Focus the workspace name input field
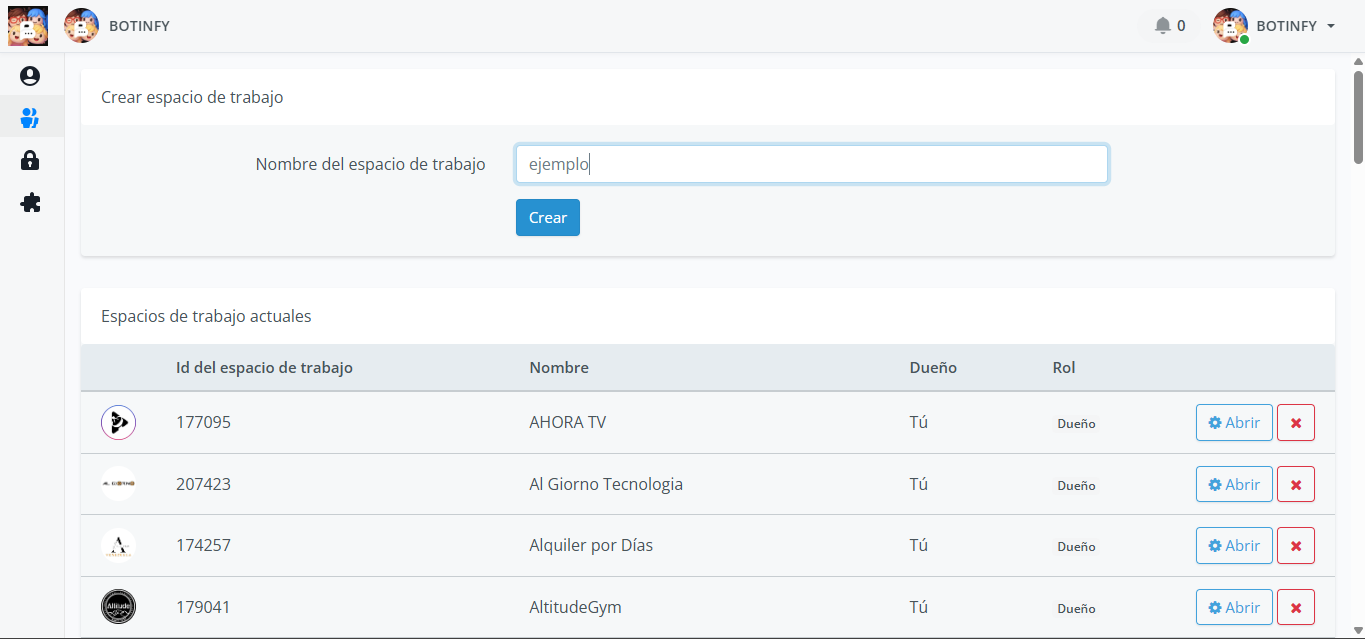This screenshot has width=1365, height=639. (811, 164)
